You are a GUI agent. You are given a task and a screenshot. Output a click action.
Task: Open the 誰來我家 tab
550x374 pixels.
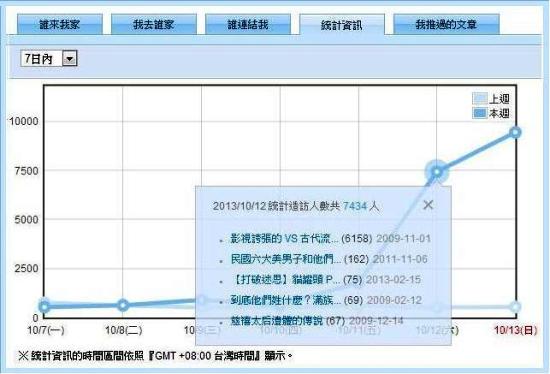coord(60,25)
